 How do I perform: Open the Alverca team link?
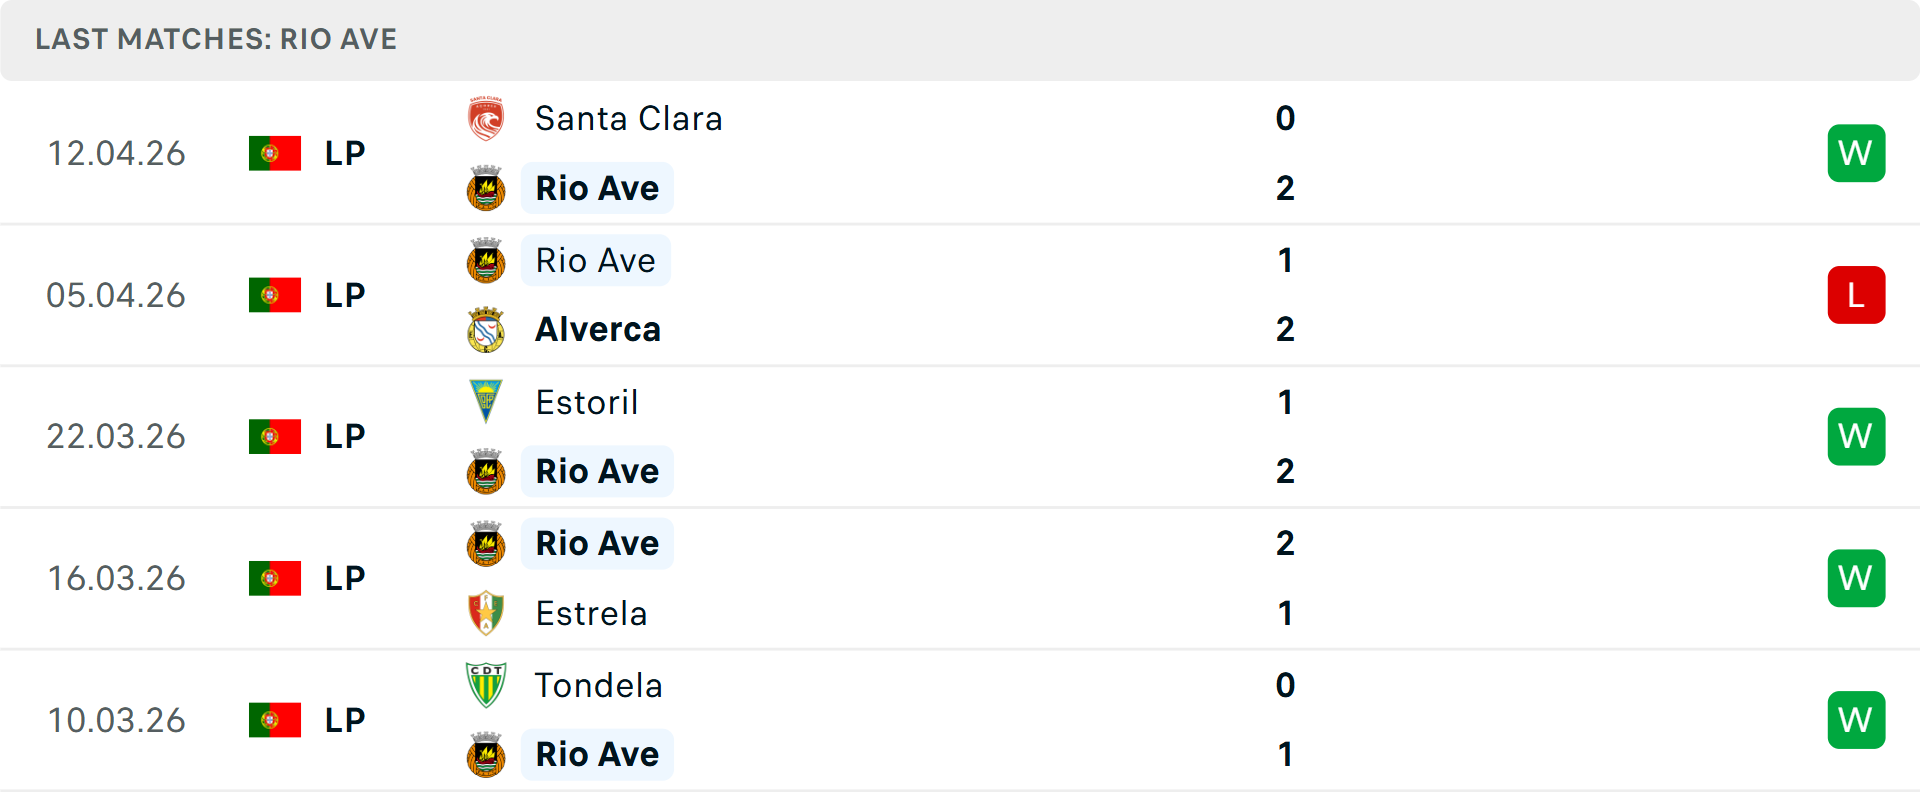598,330
